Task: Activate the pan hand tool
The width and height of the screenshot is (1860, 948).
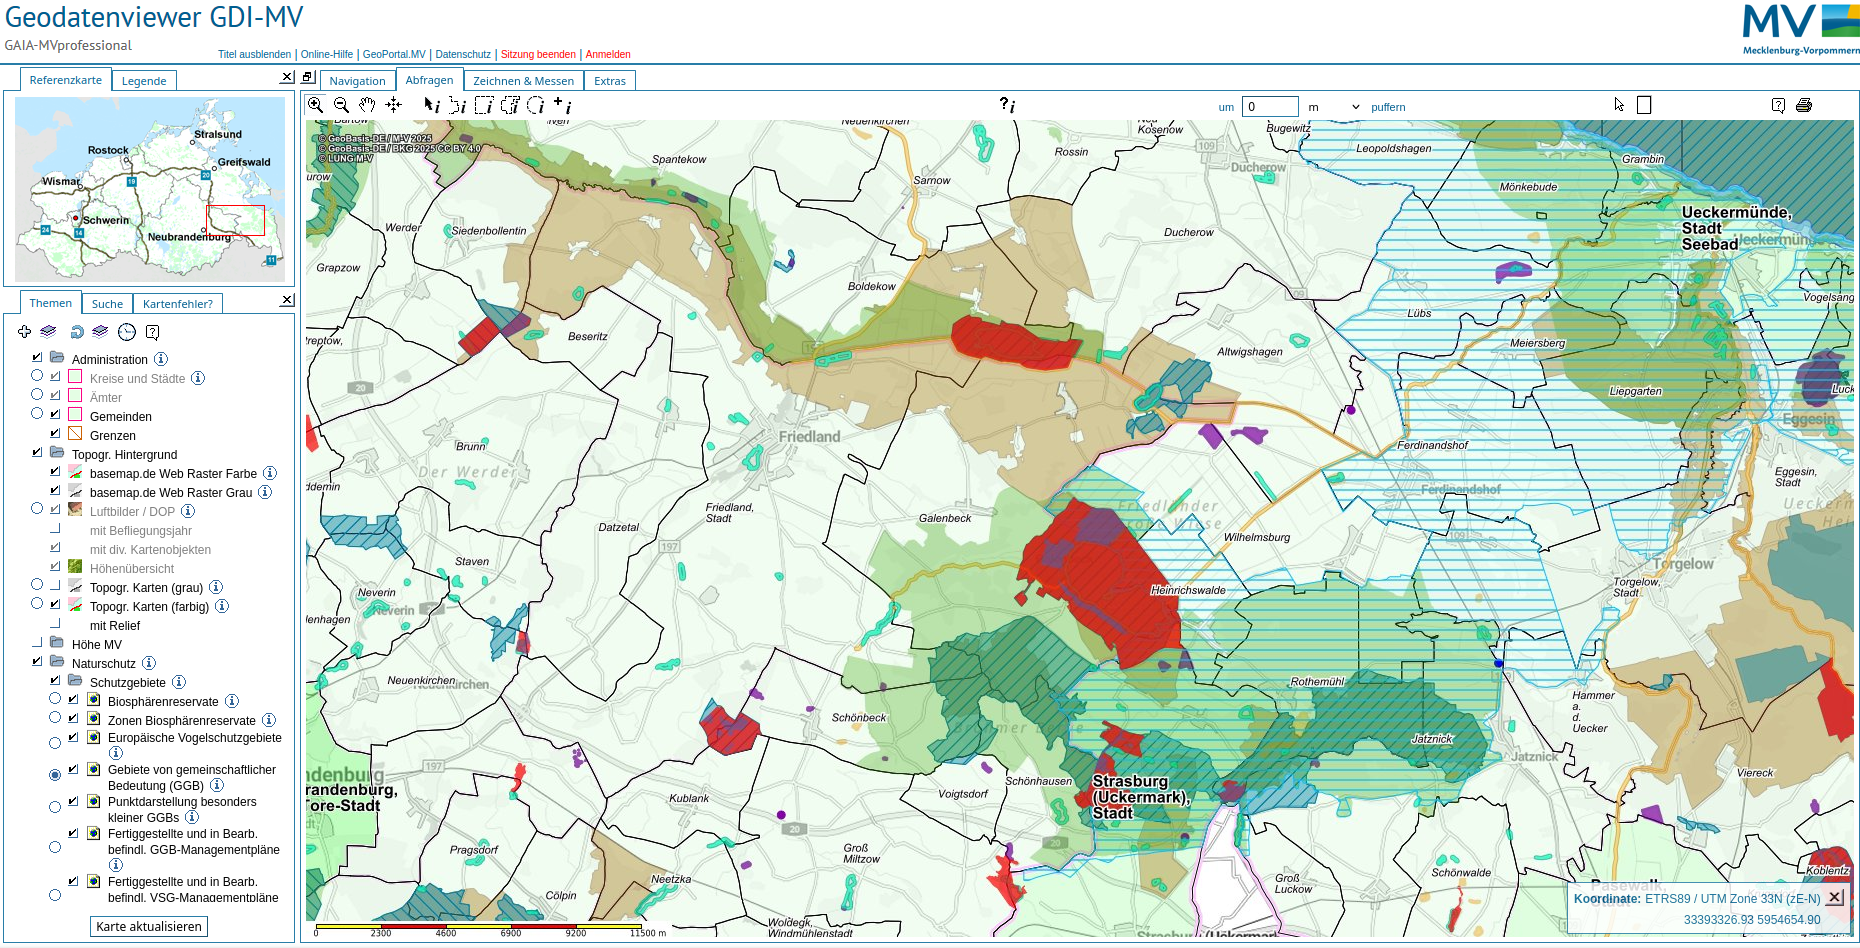Action: pyautogui.click(x=367, y=105)
